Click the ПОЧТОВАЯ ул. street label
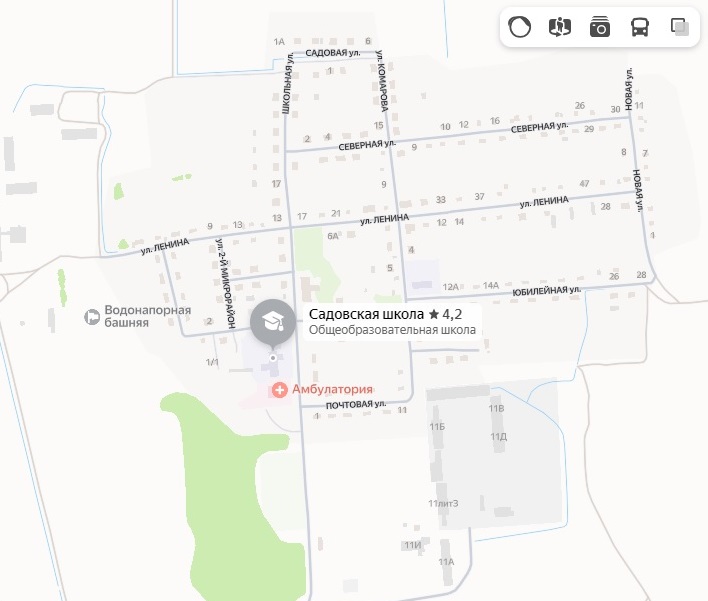 click(356, 405)
